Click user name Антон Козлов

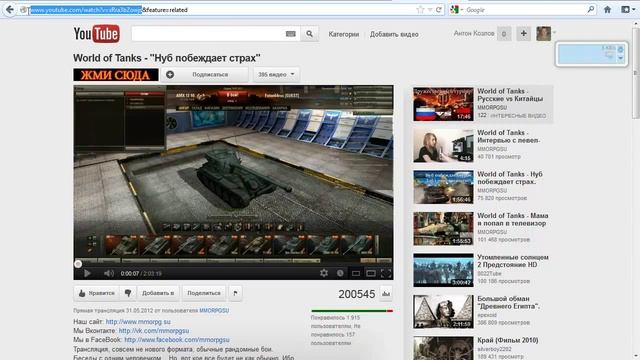tap(474, 33)
